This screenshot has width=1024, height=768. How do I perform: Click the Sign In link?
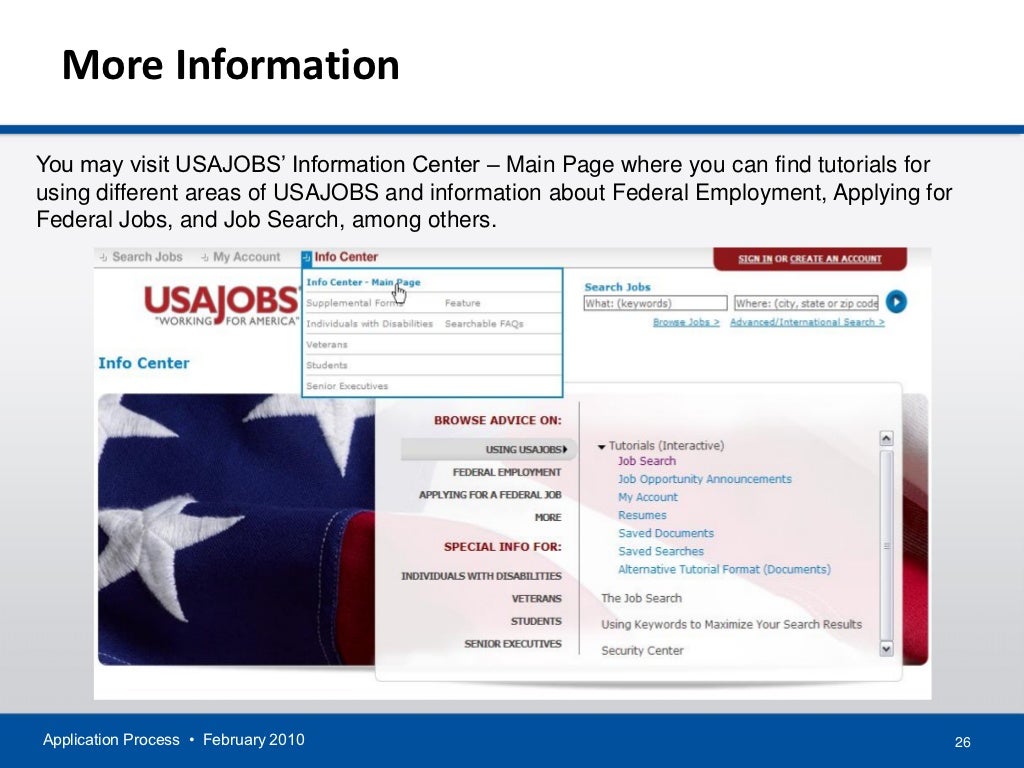point(755,259)
